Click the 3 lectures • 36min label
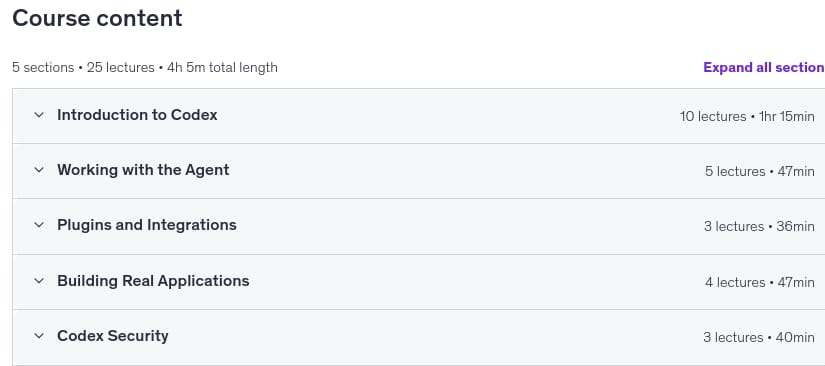 pos(759,227)
